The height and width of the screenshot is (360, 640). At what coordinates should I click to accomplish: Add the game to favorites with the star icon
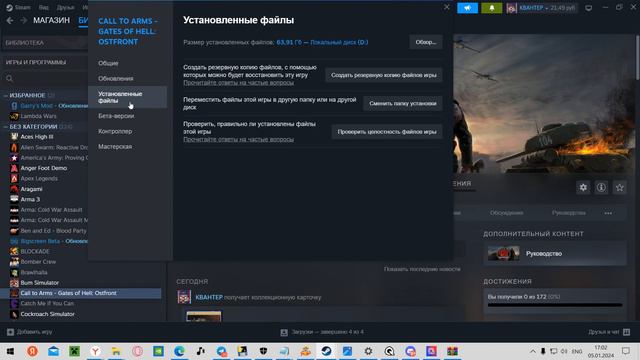point(620,187)
